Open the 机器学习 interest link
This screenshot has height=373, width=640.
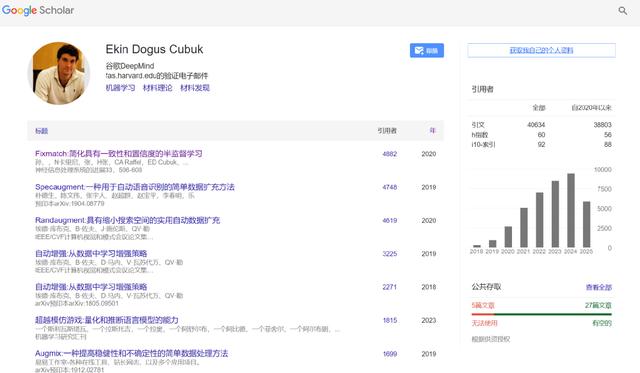[120, 88]
